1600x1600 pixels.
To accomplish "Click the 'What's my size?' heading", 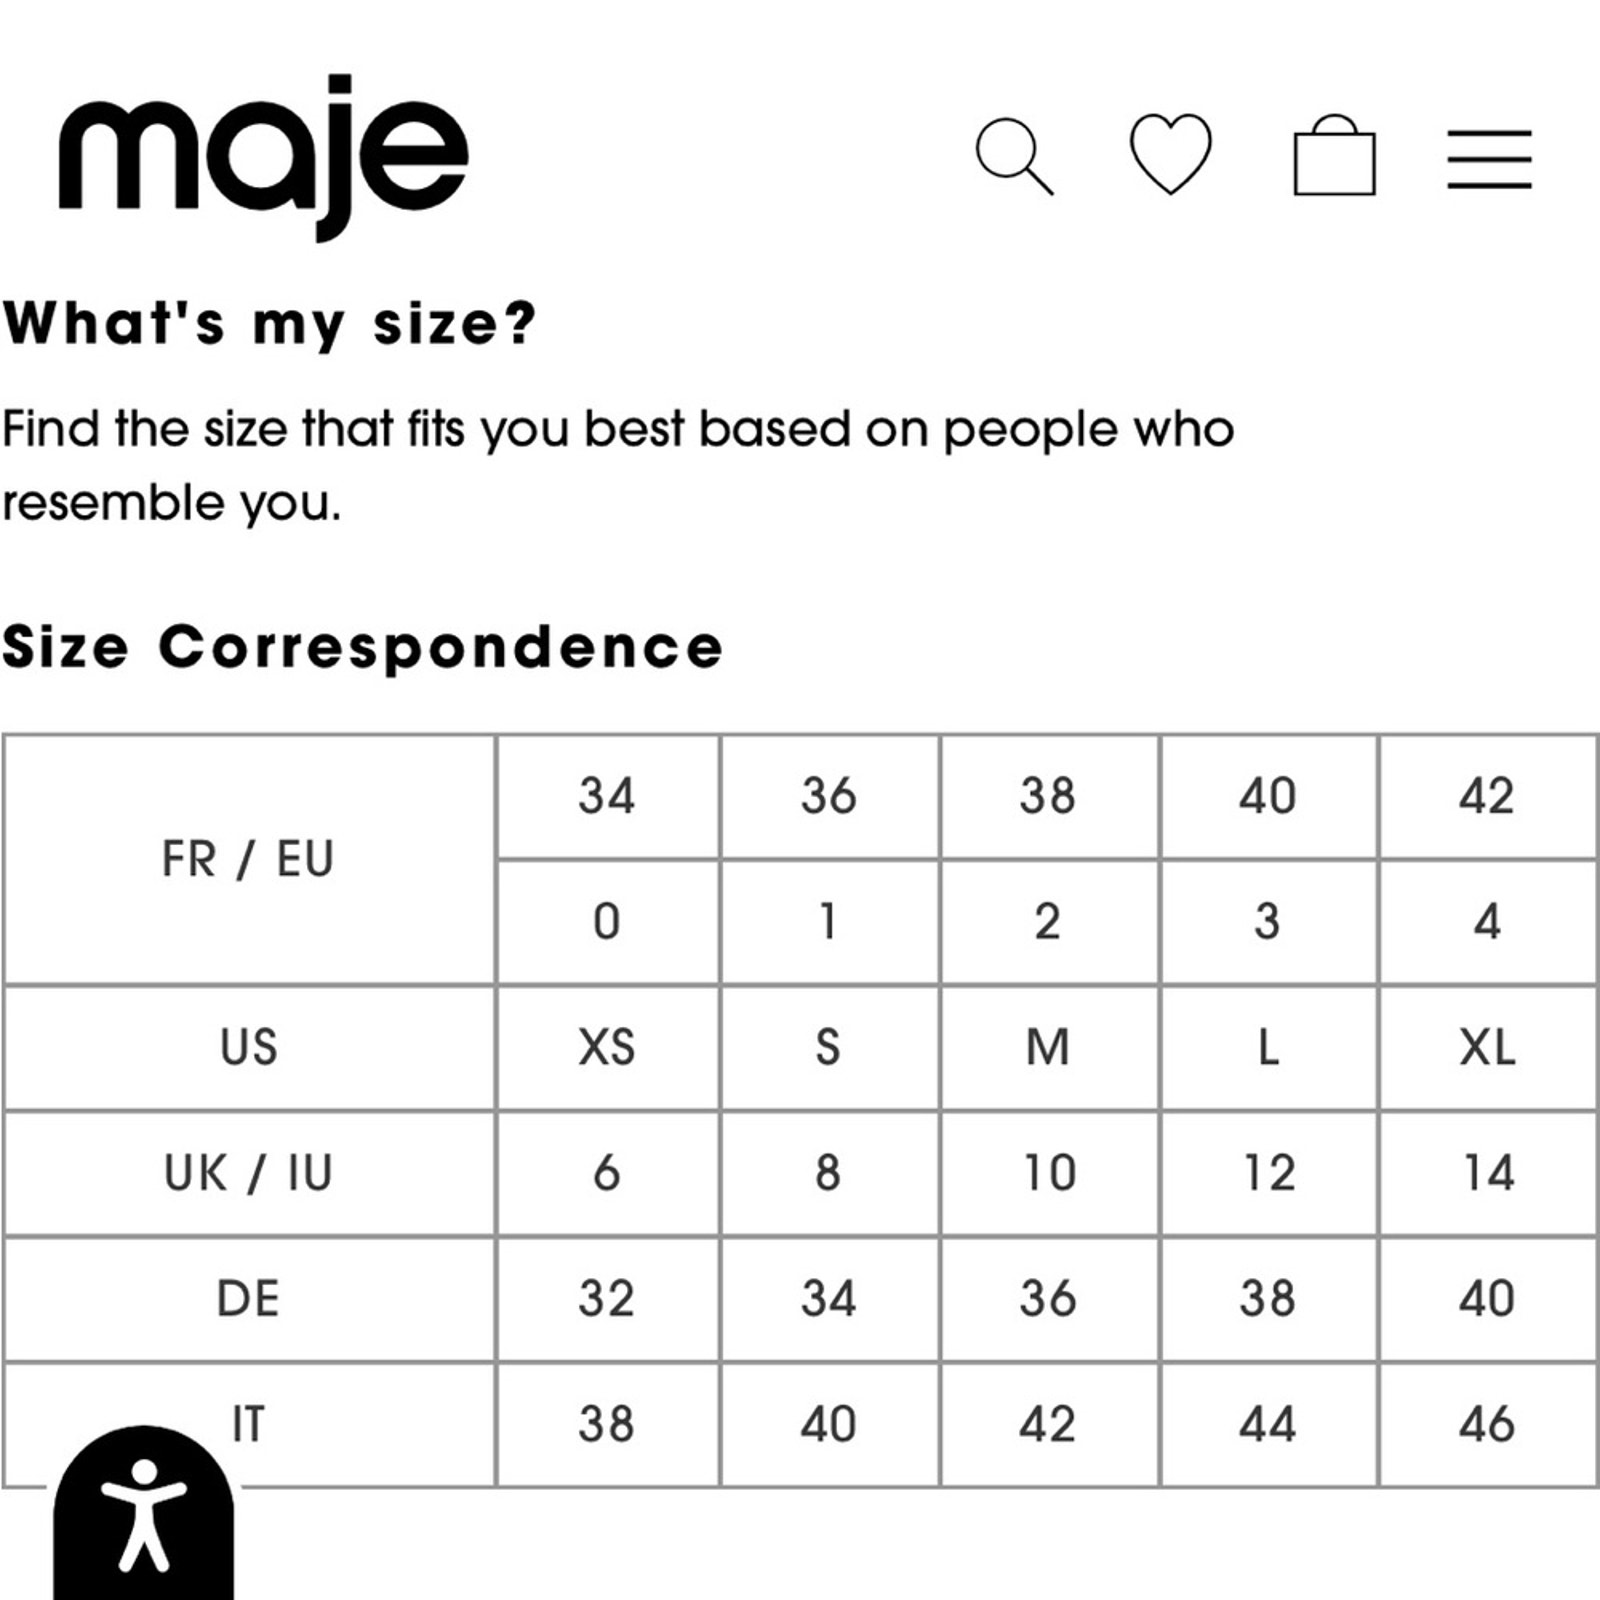I will [x=270, y=325].
